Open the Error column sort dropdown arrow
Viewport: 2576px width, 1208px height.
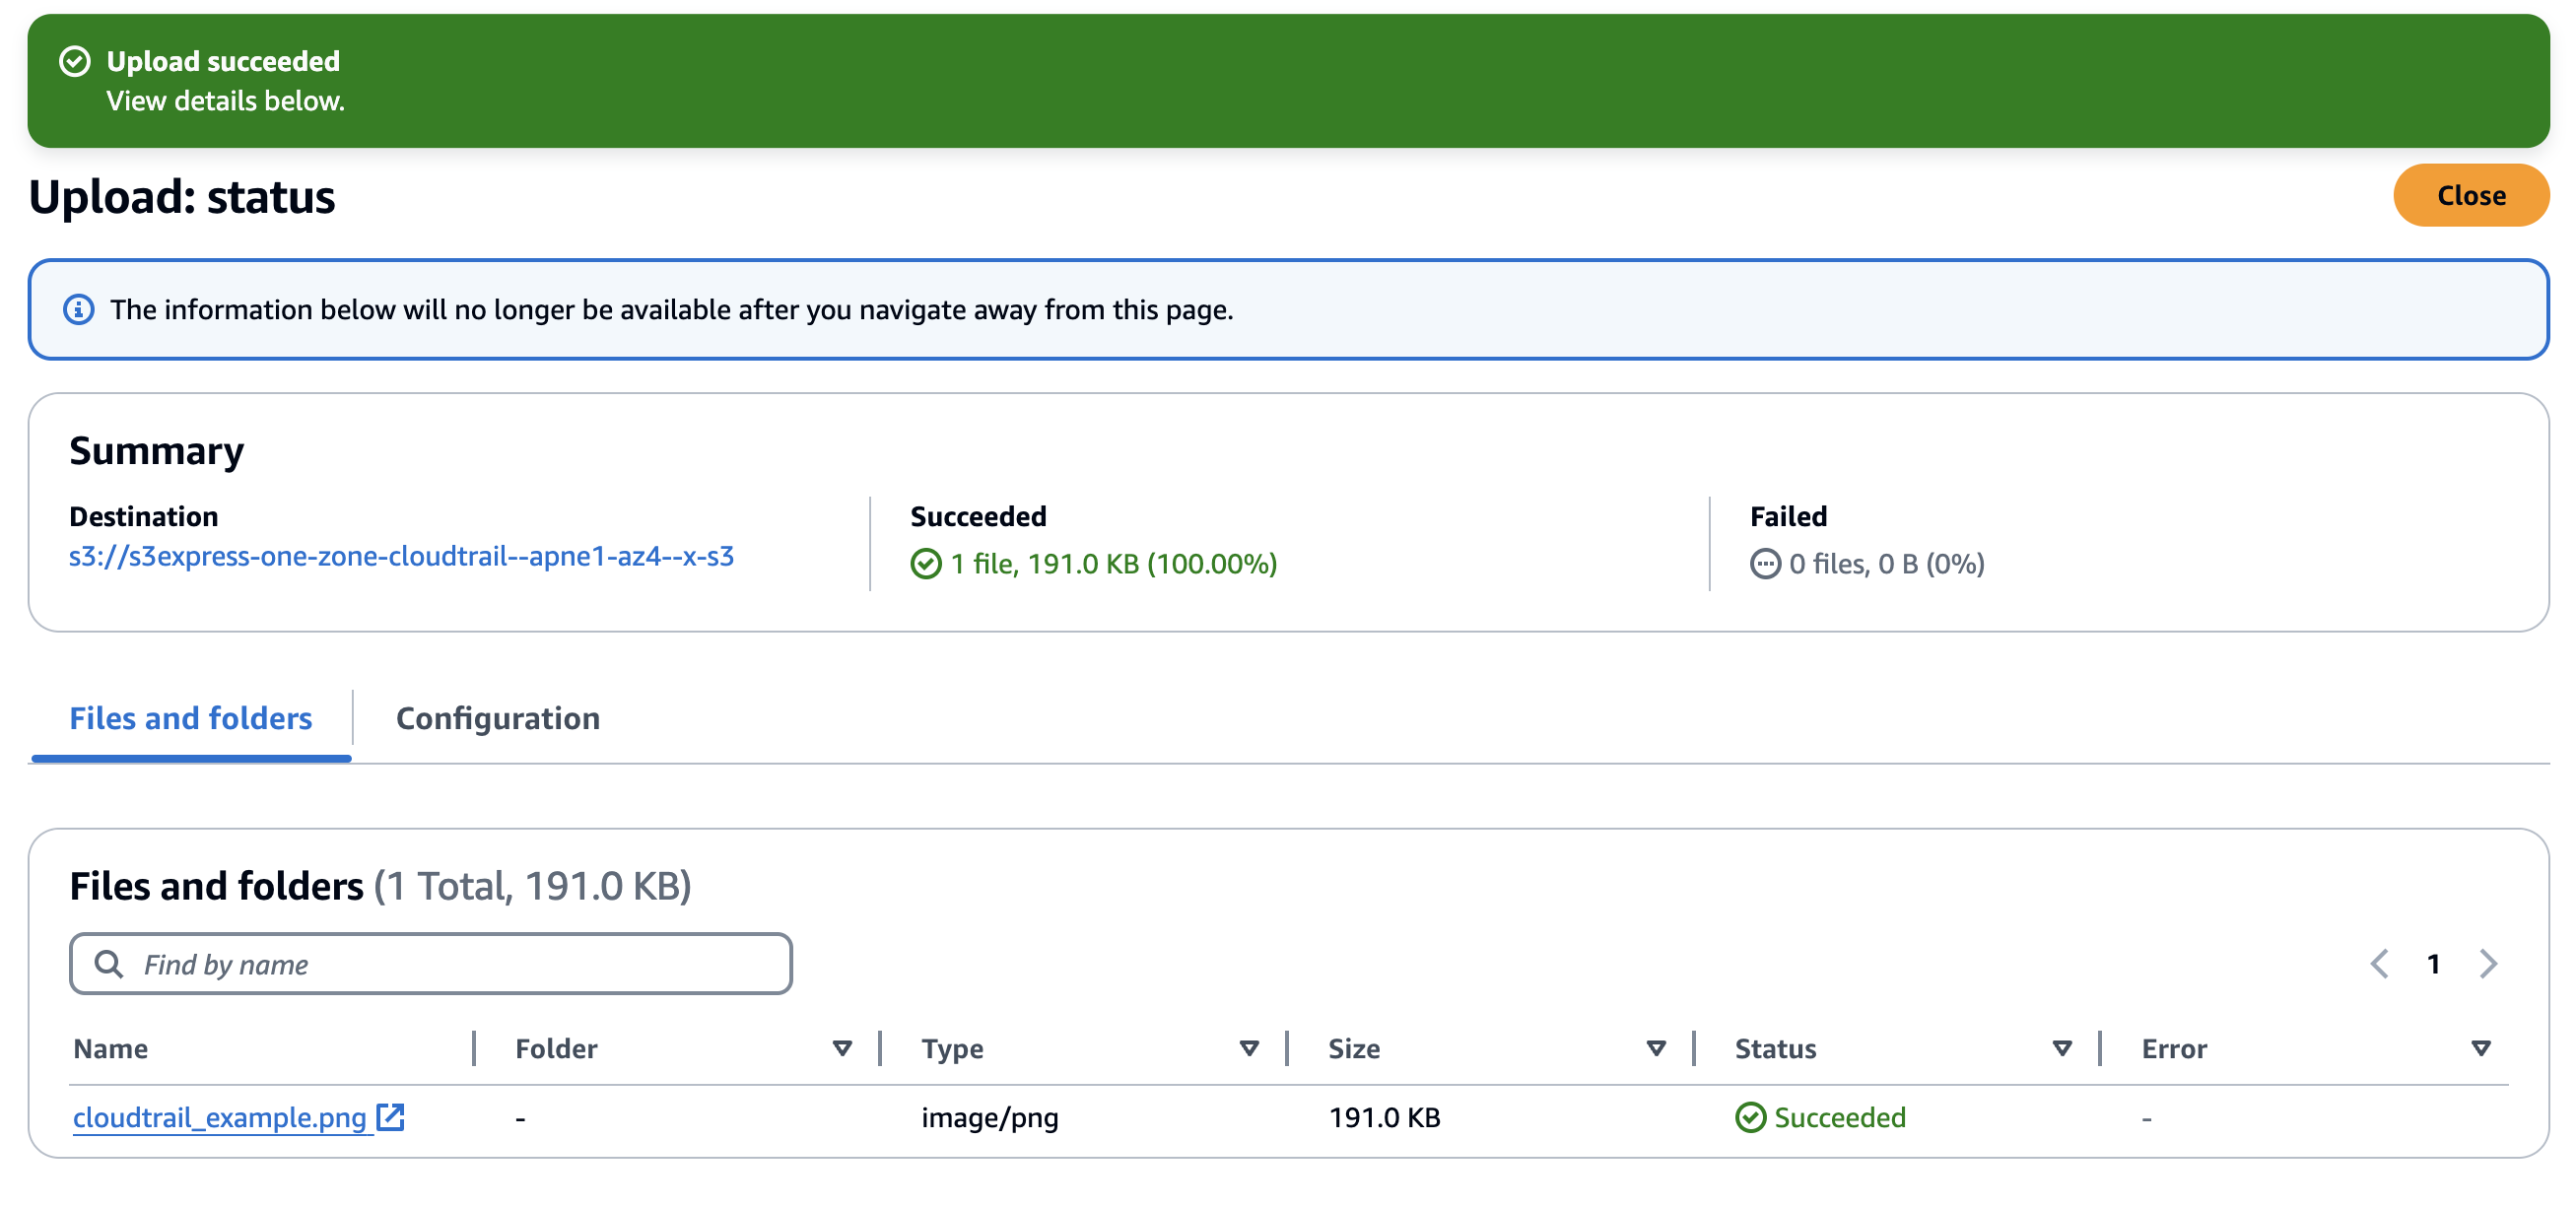[x=2480, y=1047]
